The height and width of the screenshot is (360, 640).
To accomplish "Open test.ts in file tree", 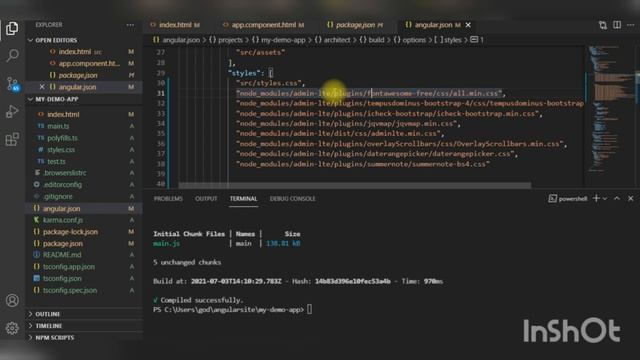I will point(84,162).
